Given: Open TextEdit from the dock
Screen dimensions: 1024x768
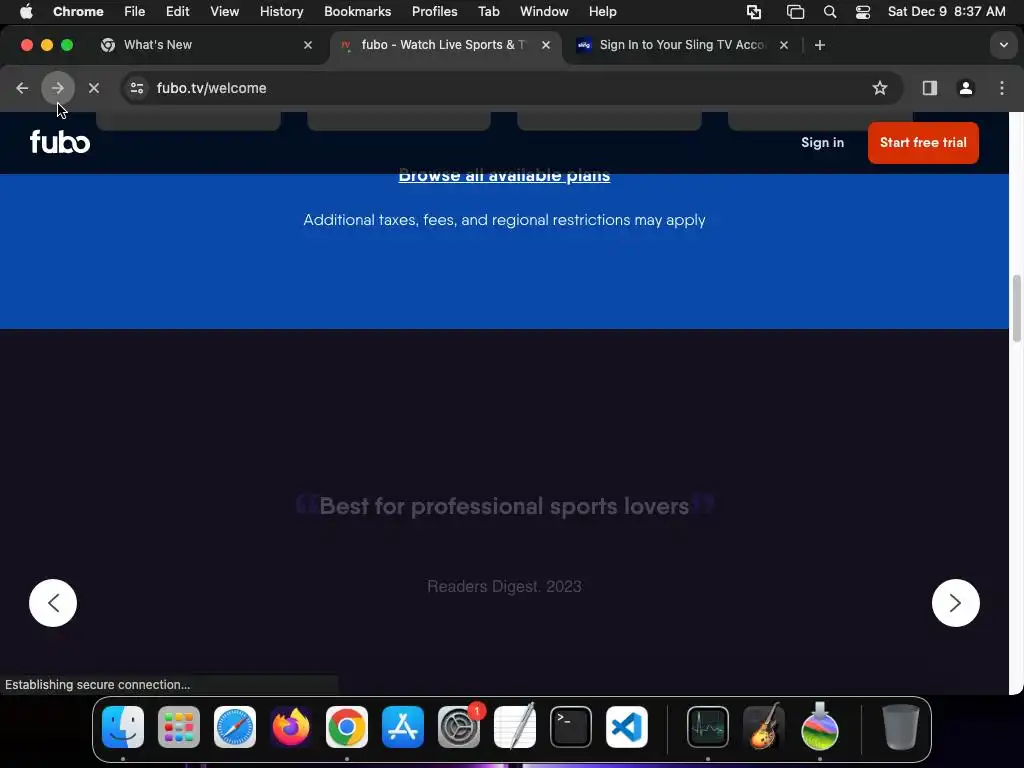Looking at the screenshot, I should click(x=515, y=727).
